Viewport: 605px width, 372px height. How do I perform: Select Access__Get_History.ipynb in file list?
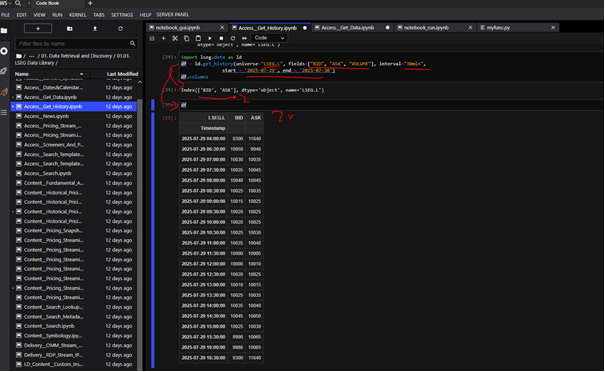tap(73, 107)
